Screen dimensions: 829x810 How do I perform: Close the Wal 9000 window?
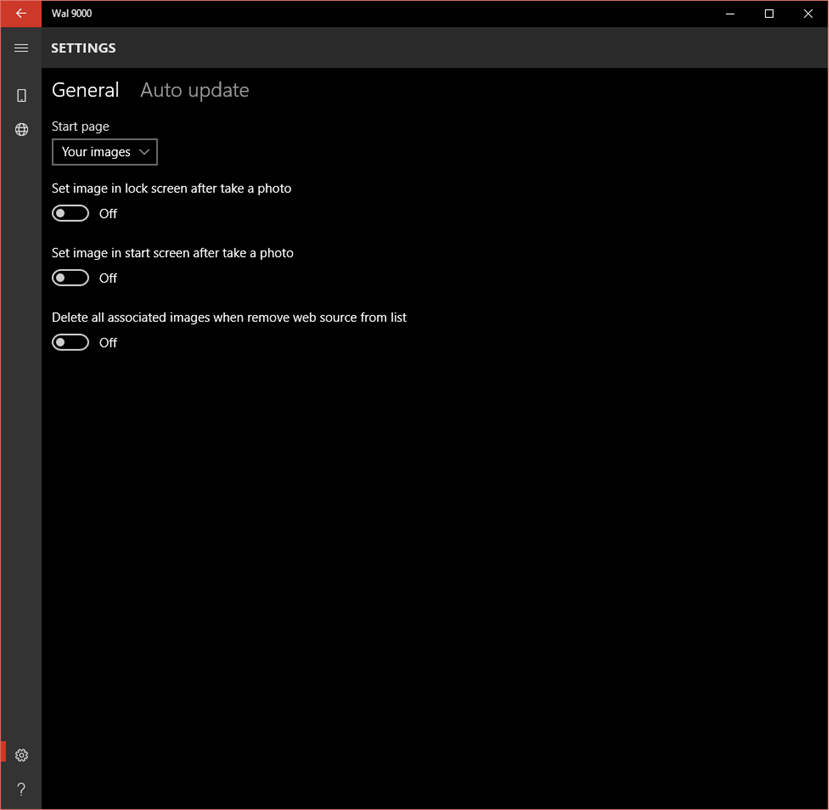808,14
